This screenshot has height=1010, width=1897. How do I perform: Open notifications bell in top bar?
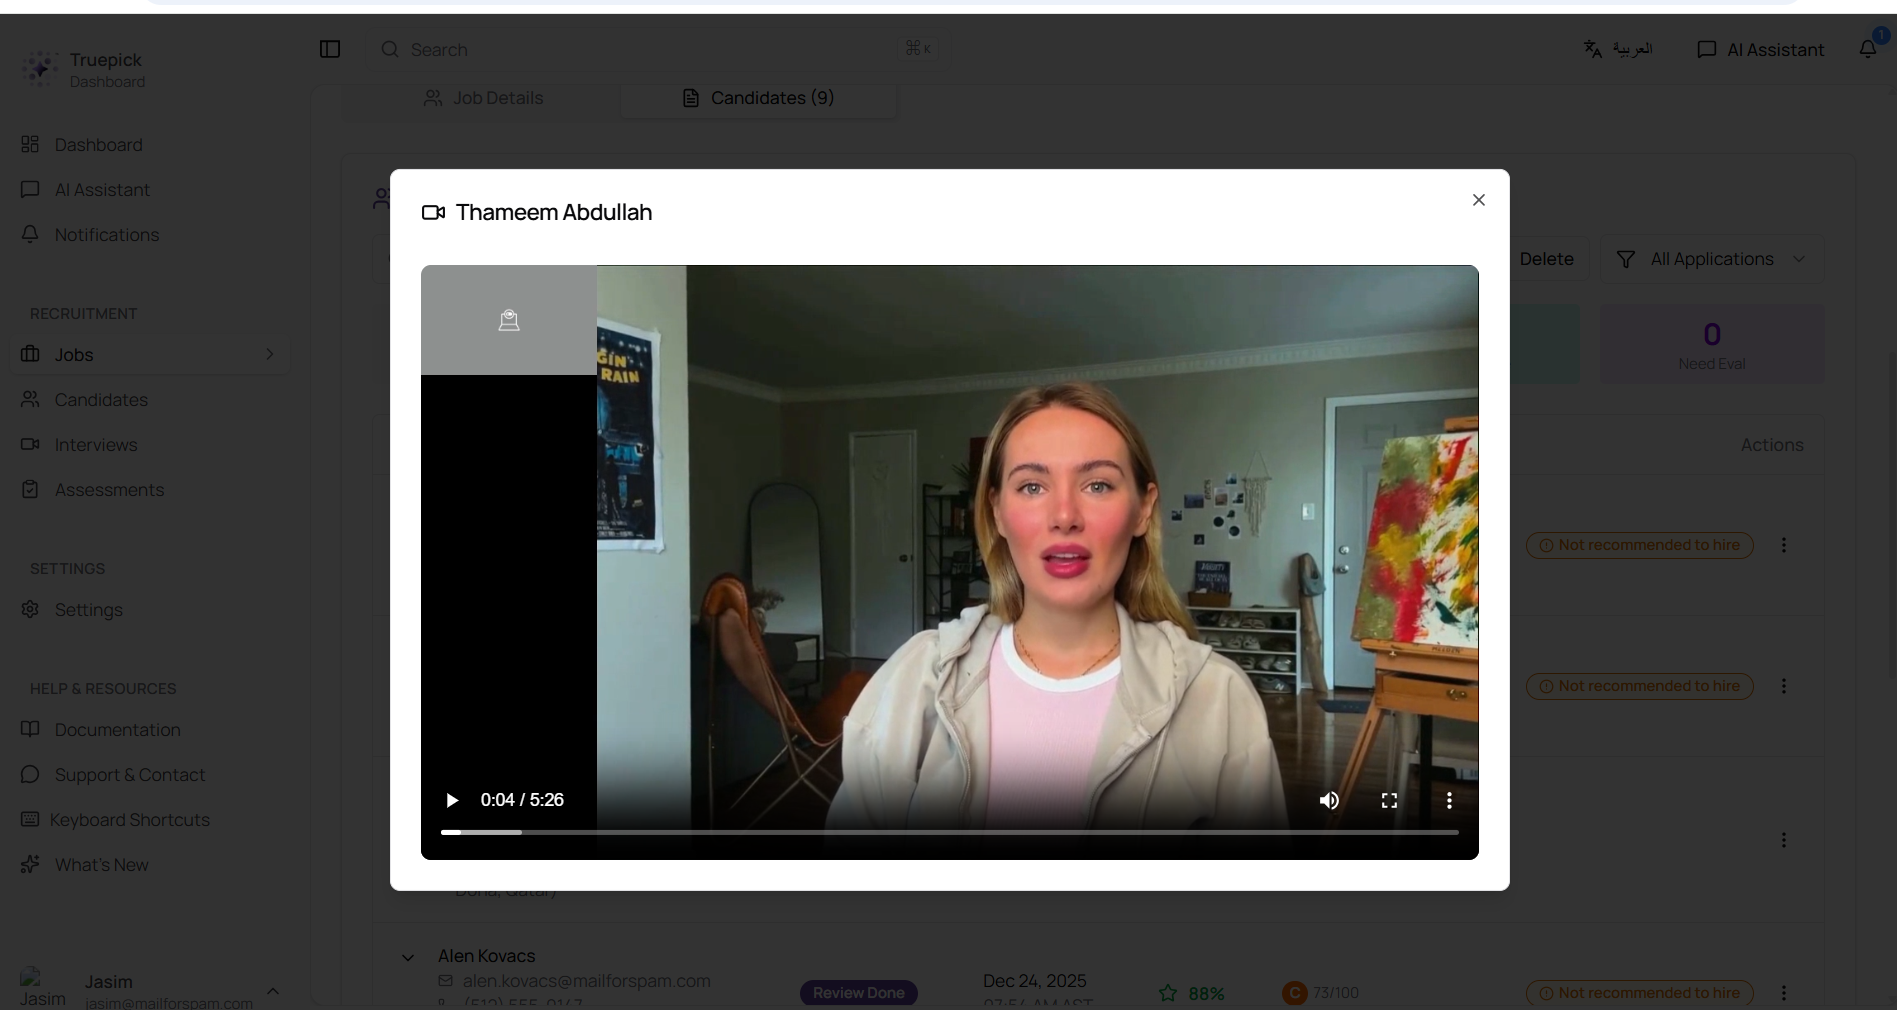pos(1867,49)
